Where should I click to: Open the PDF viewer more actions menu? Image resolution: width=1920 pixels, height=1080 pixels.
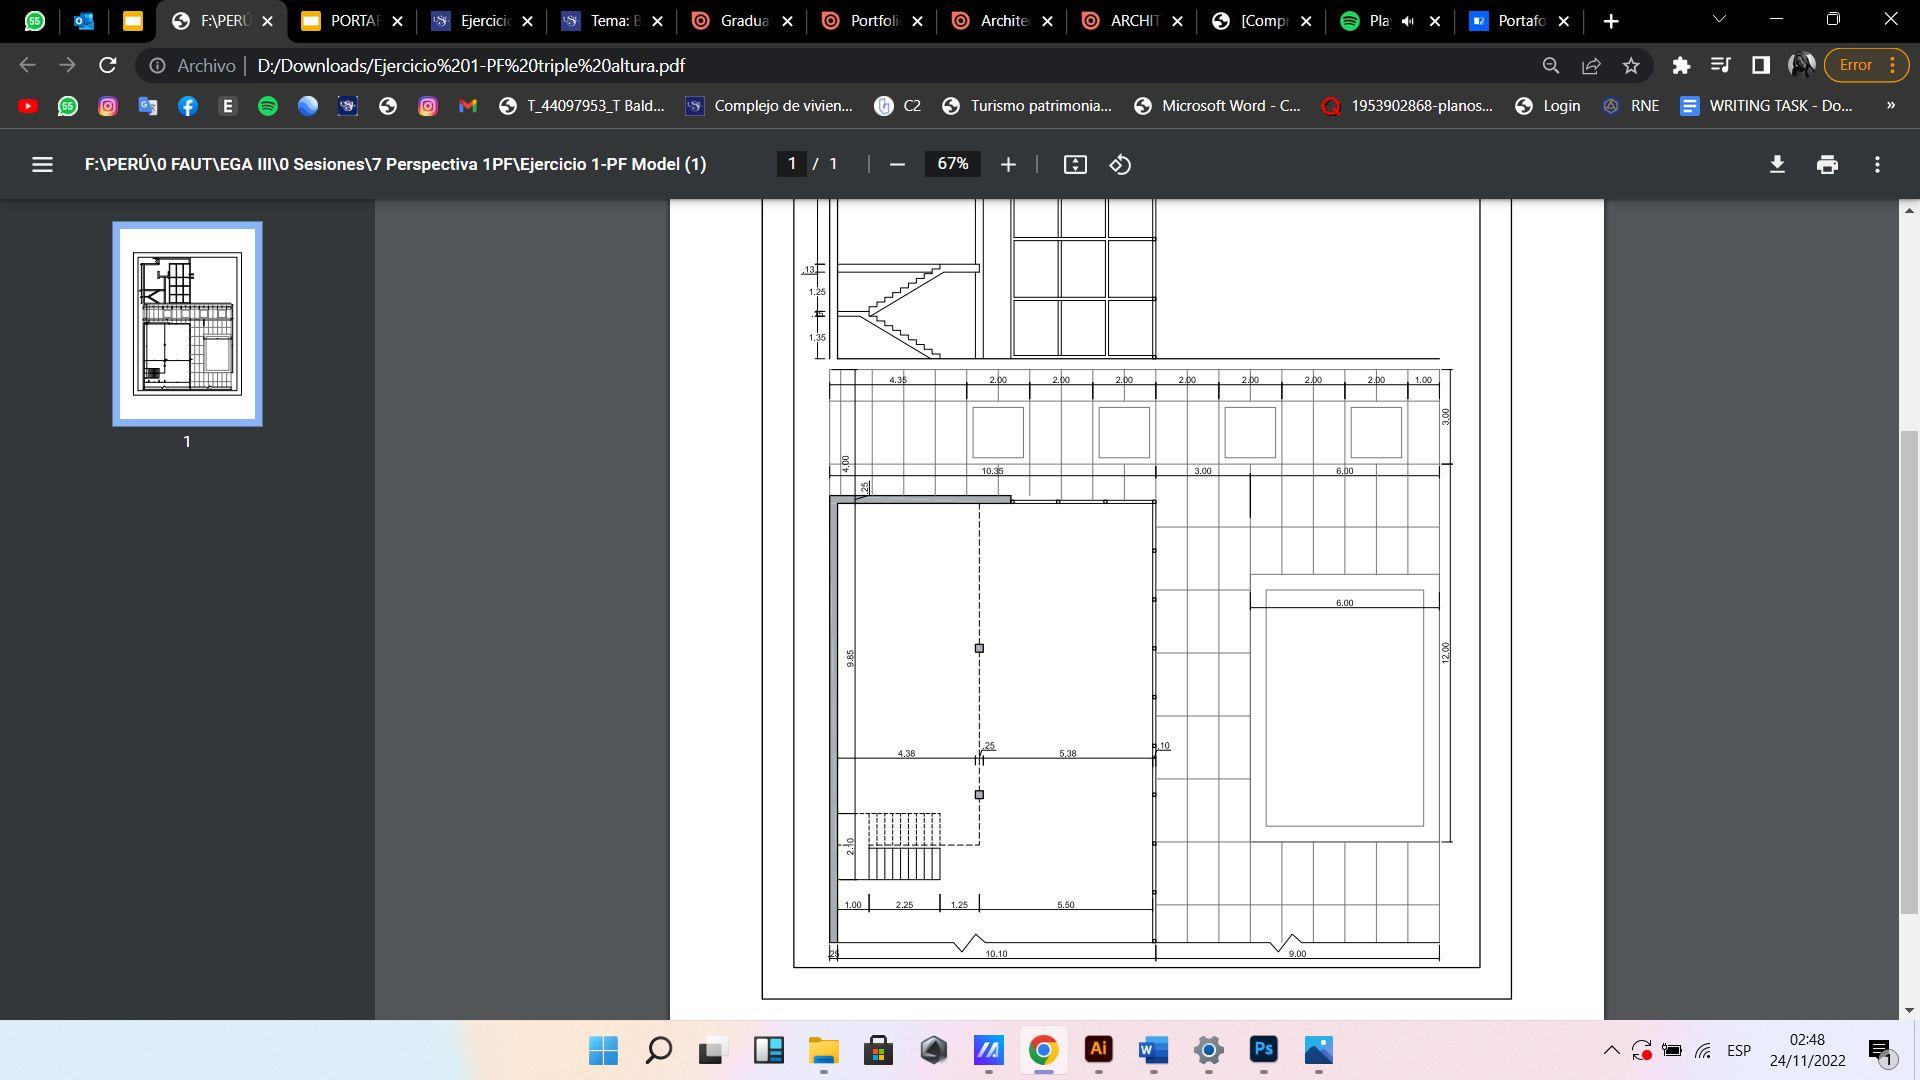coord(1877,164)
